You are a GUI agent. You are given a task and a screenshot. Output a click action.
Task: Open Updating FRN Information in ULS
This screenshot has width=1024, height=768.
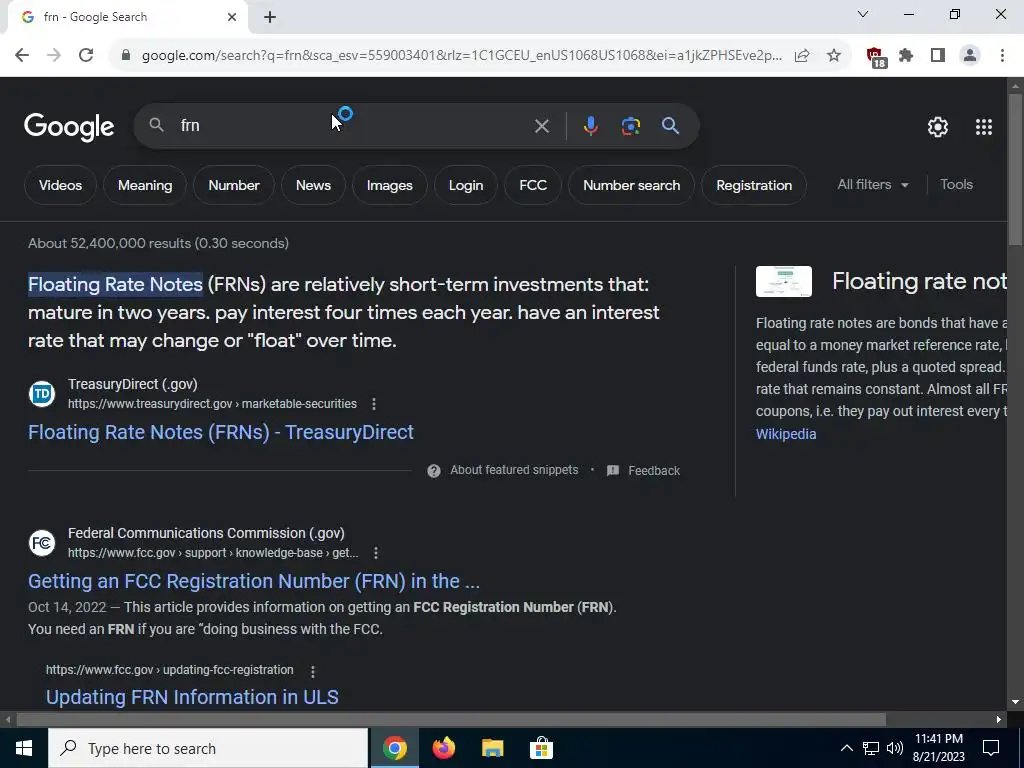[x=192, y=697]
